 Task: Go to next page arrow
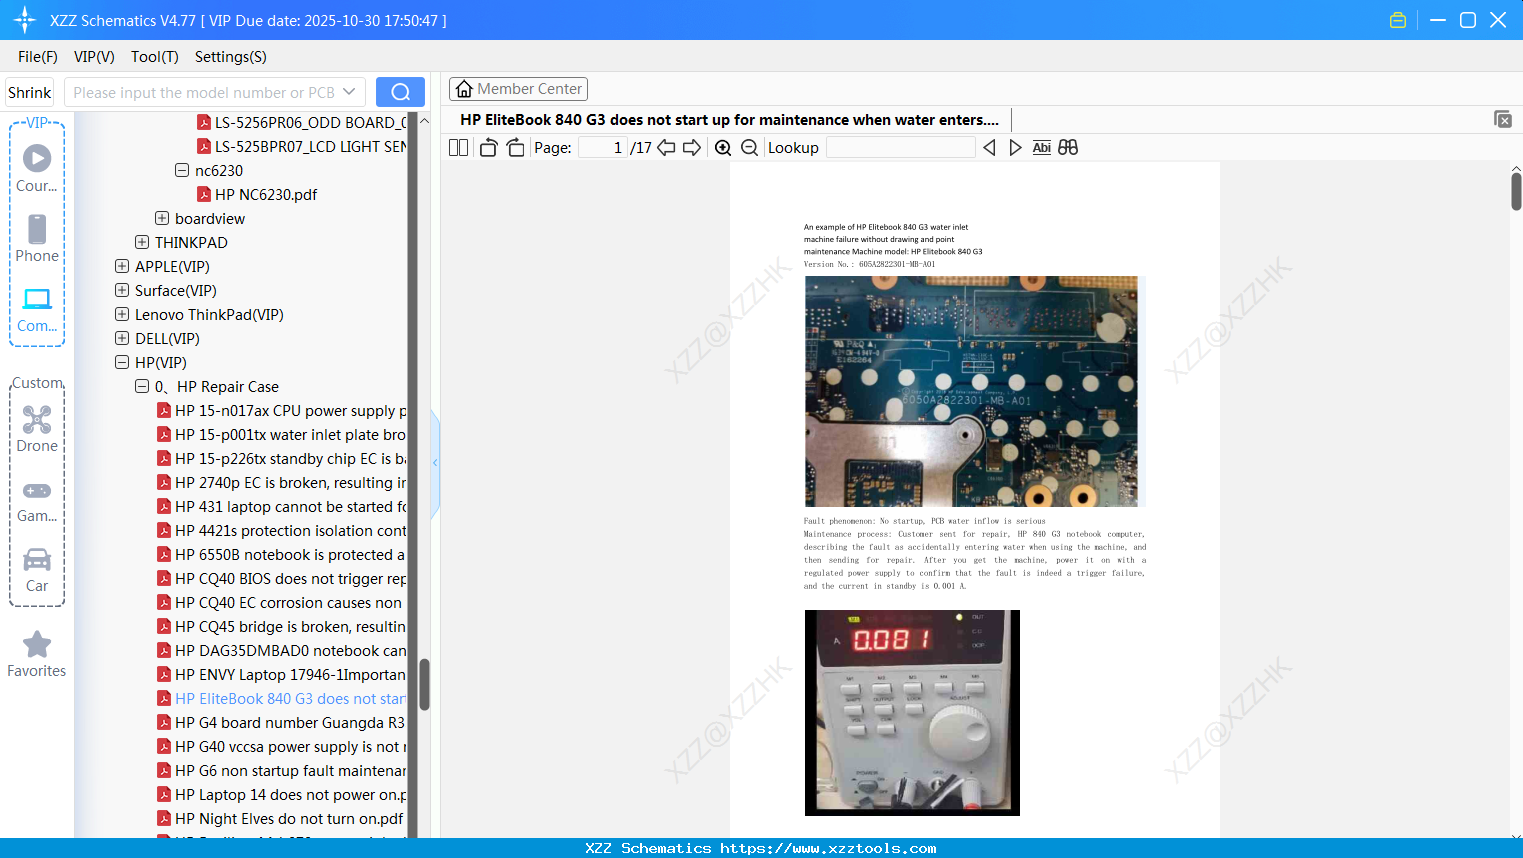point(692,148)
